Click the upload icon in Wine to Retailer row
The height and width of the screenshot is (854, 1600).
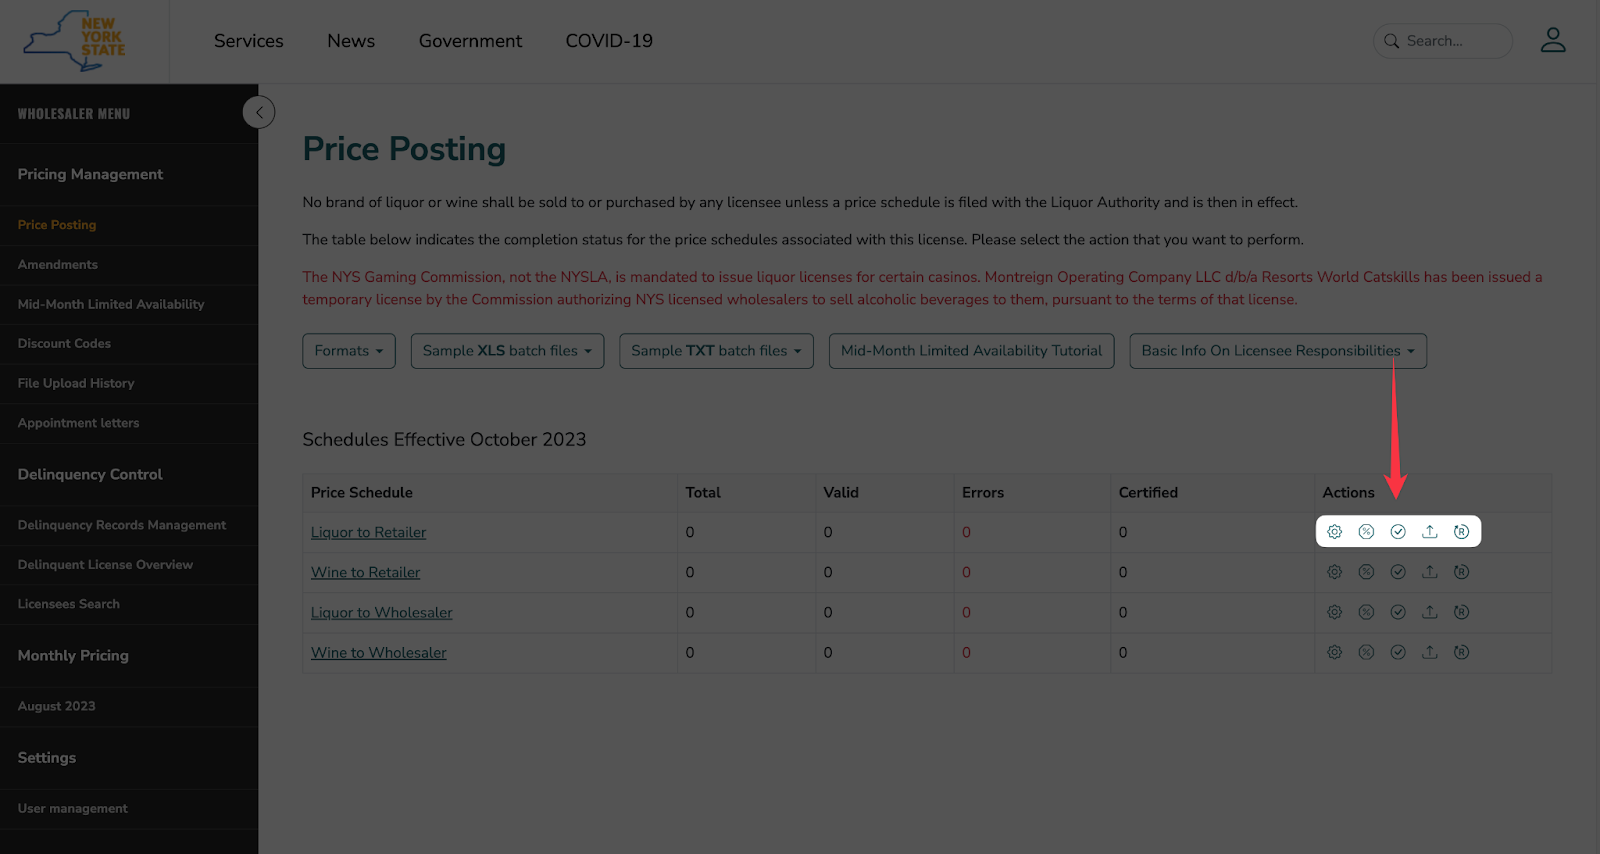[x=1430, y=572]
